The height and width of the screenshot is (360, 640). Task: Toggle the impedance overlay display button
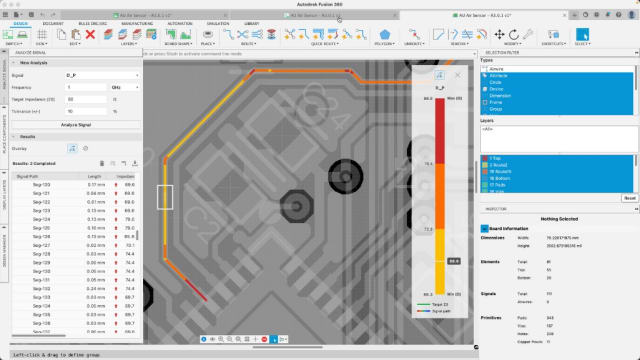[72, 149]
